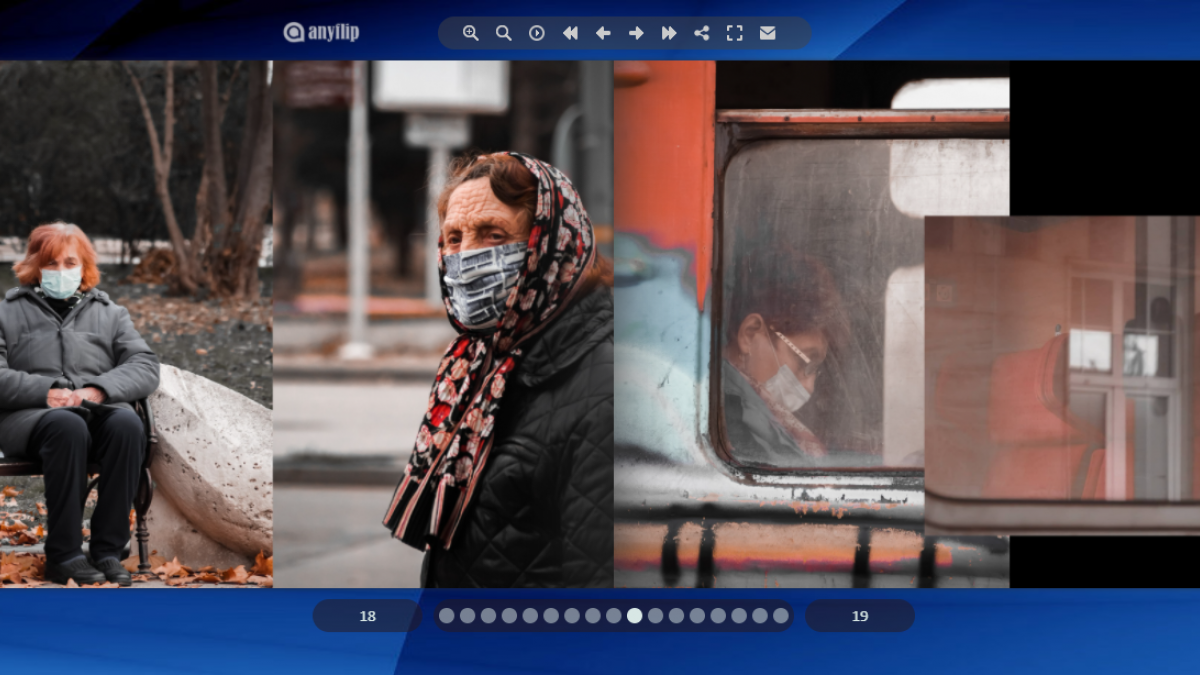The height and width of the screenshot is (675, 1200).
Task: Select the highlighted current page dot
Action: point(635,616)
